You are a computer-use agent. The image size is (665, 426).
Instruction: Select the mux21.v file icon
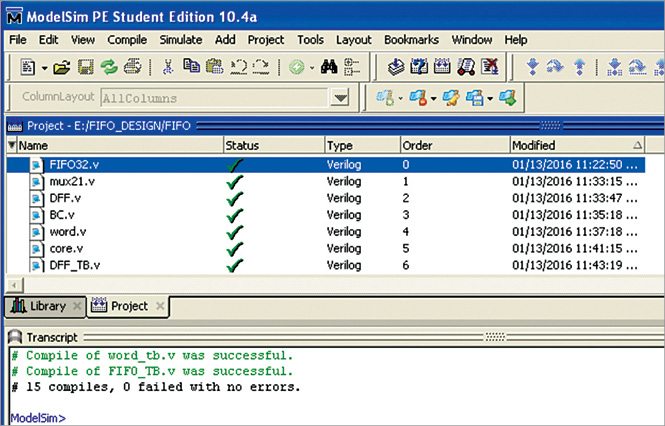click(36, 182)
